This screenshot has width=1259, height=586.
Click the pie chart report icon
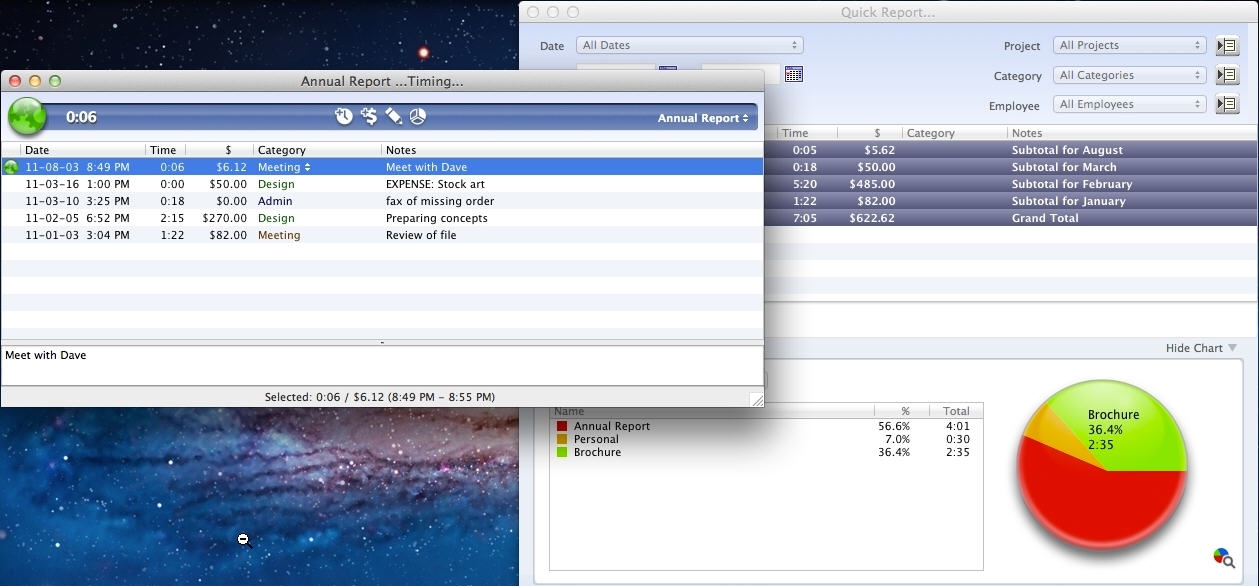click(417, 116)
